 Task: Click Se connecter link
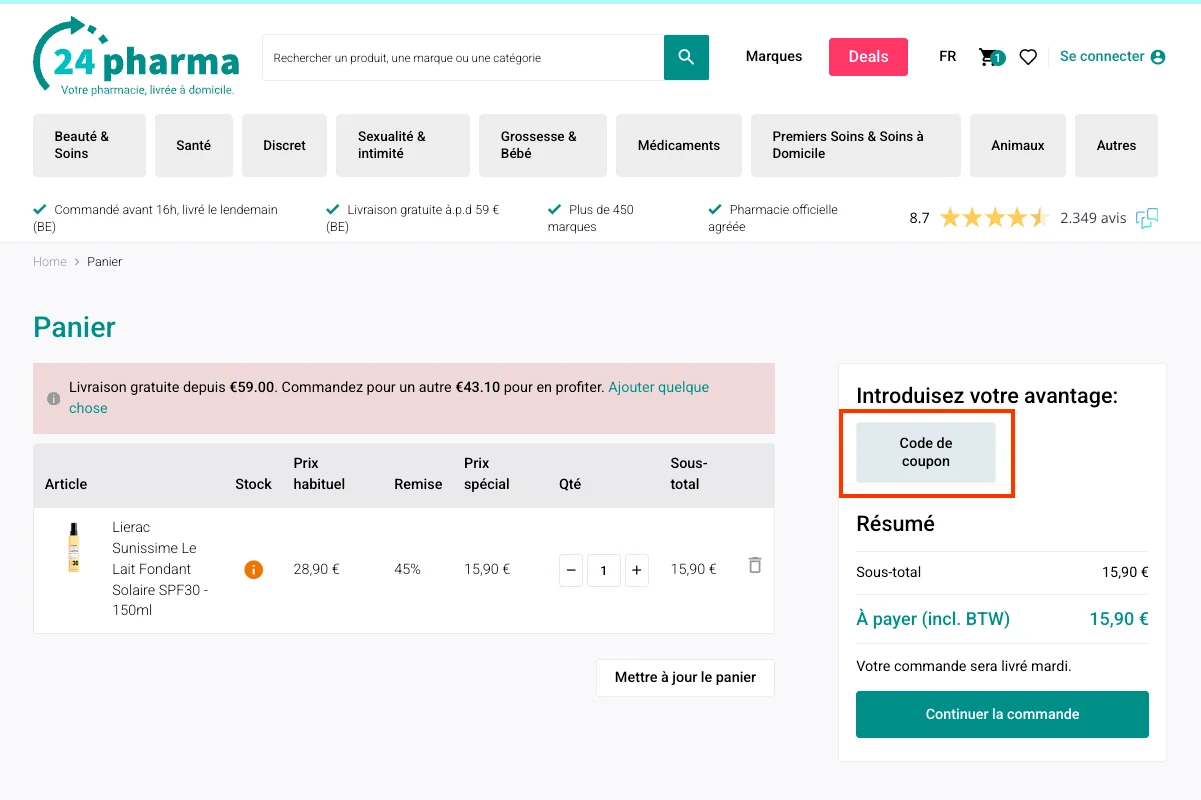(1102, 57)
